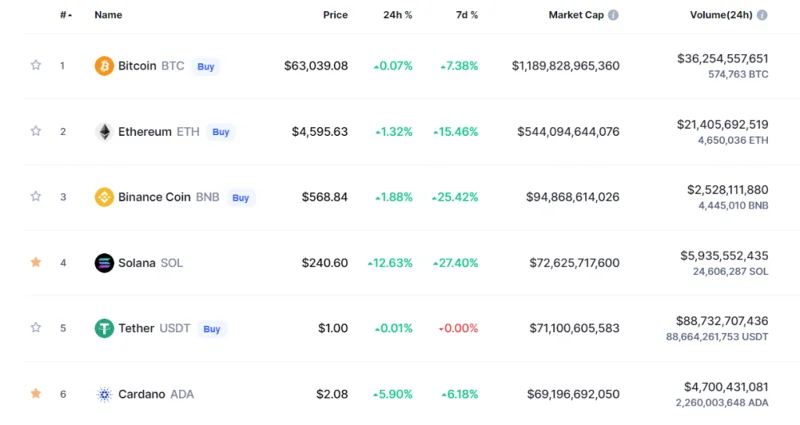Sort by Market Cap column header
800x425 pixels.
point(576,15)
